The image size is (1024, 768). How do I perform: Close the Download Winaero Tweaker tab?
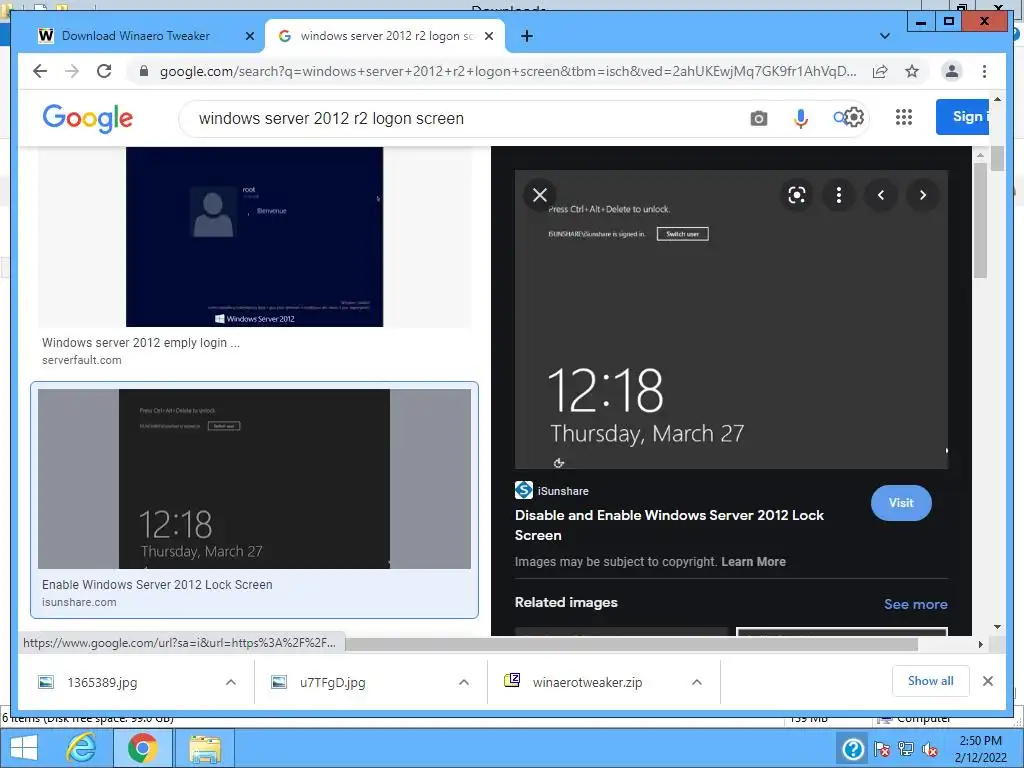tap(249, 37)
